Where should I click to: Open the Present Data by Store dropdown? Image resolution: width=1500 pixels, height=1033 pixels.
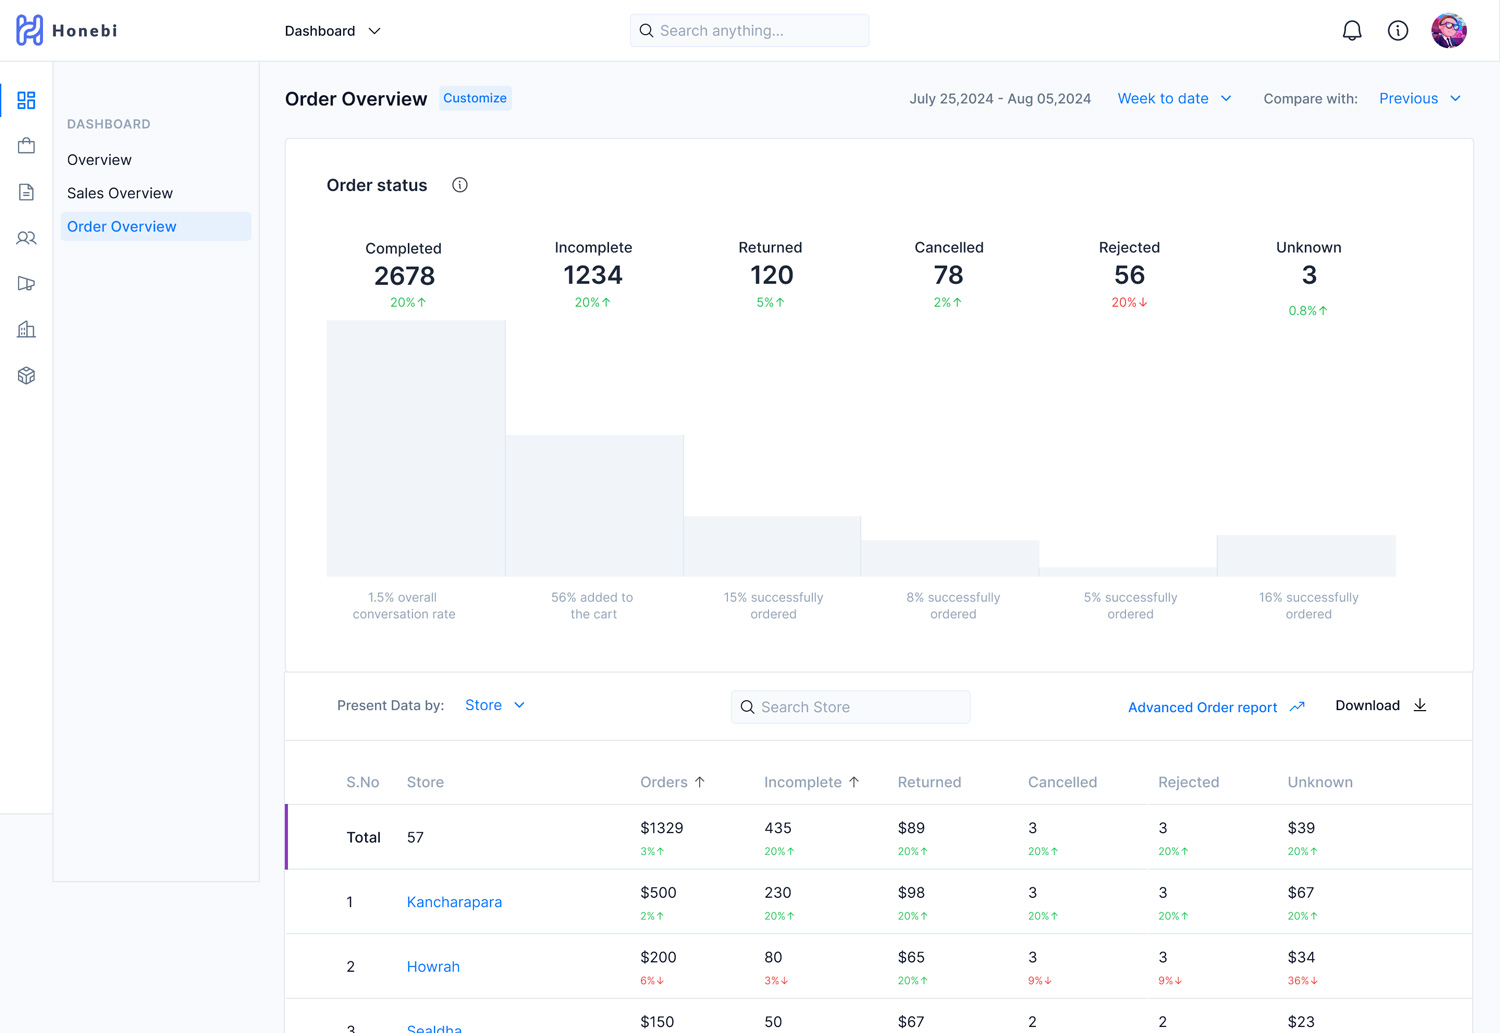(x=494, y=705)
